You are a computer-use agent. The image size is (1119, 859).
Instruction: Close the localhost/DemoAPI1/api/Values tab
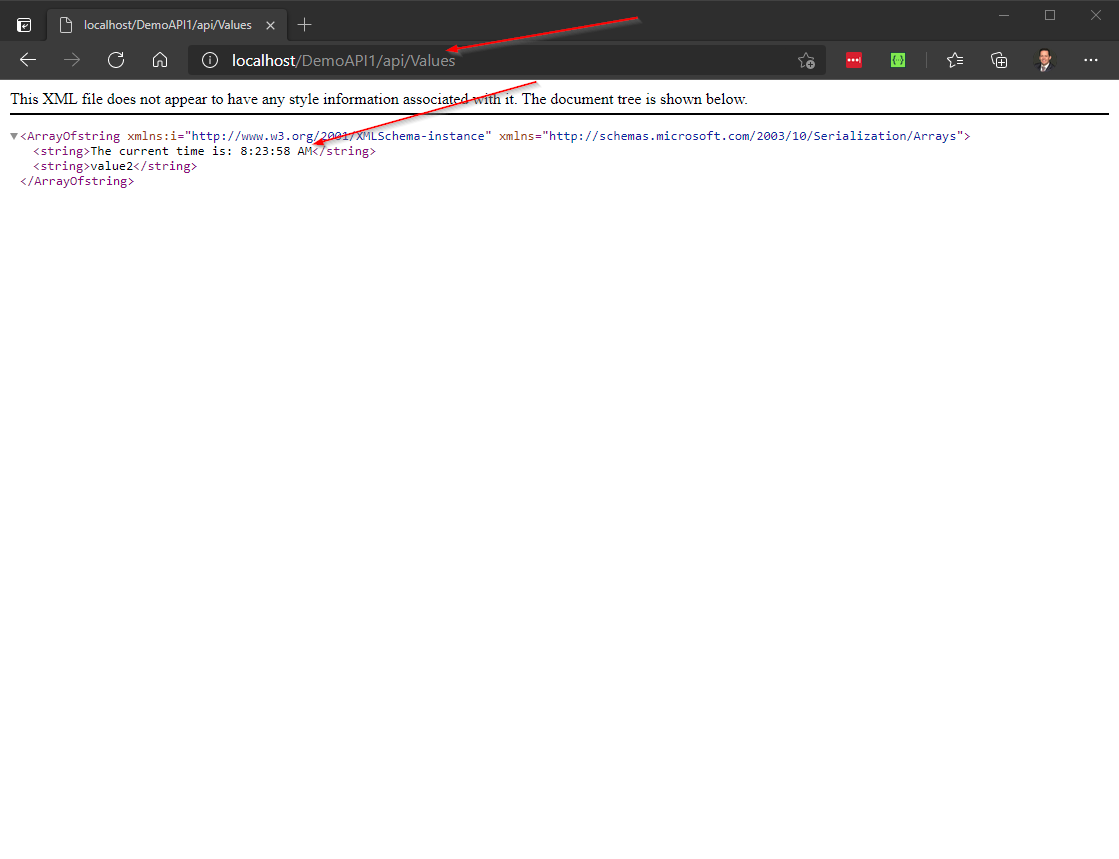coord(270,25)
